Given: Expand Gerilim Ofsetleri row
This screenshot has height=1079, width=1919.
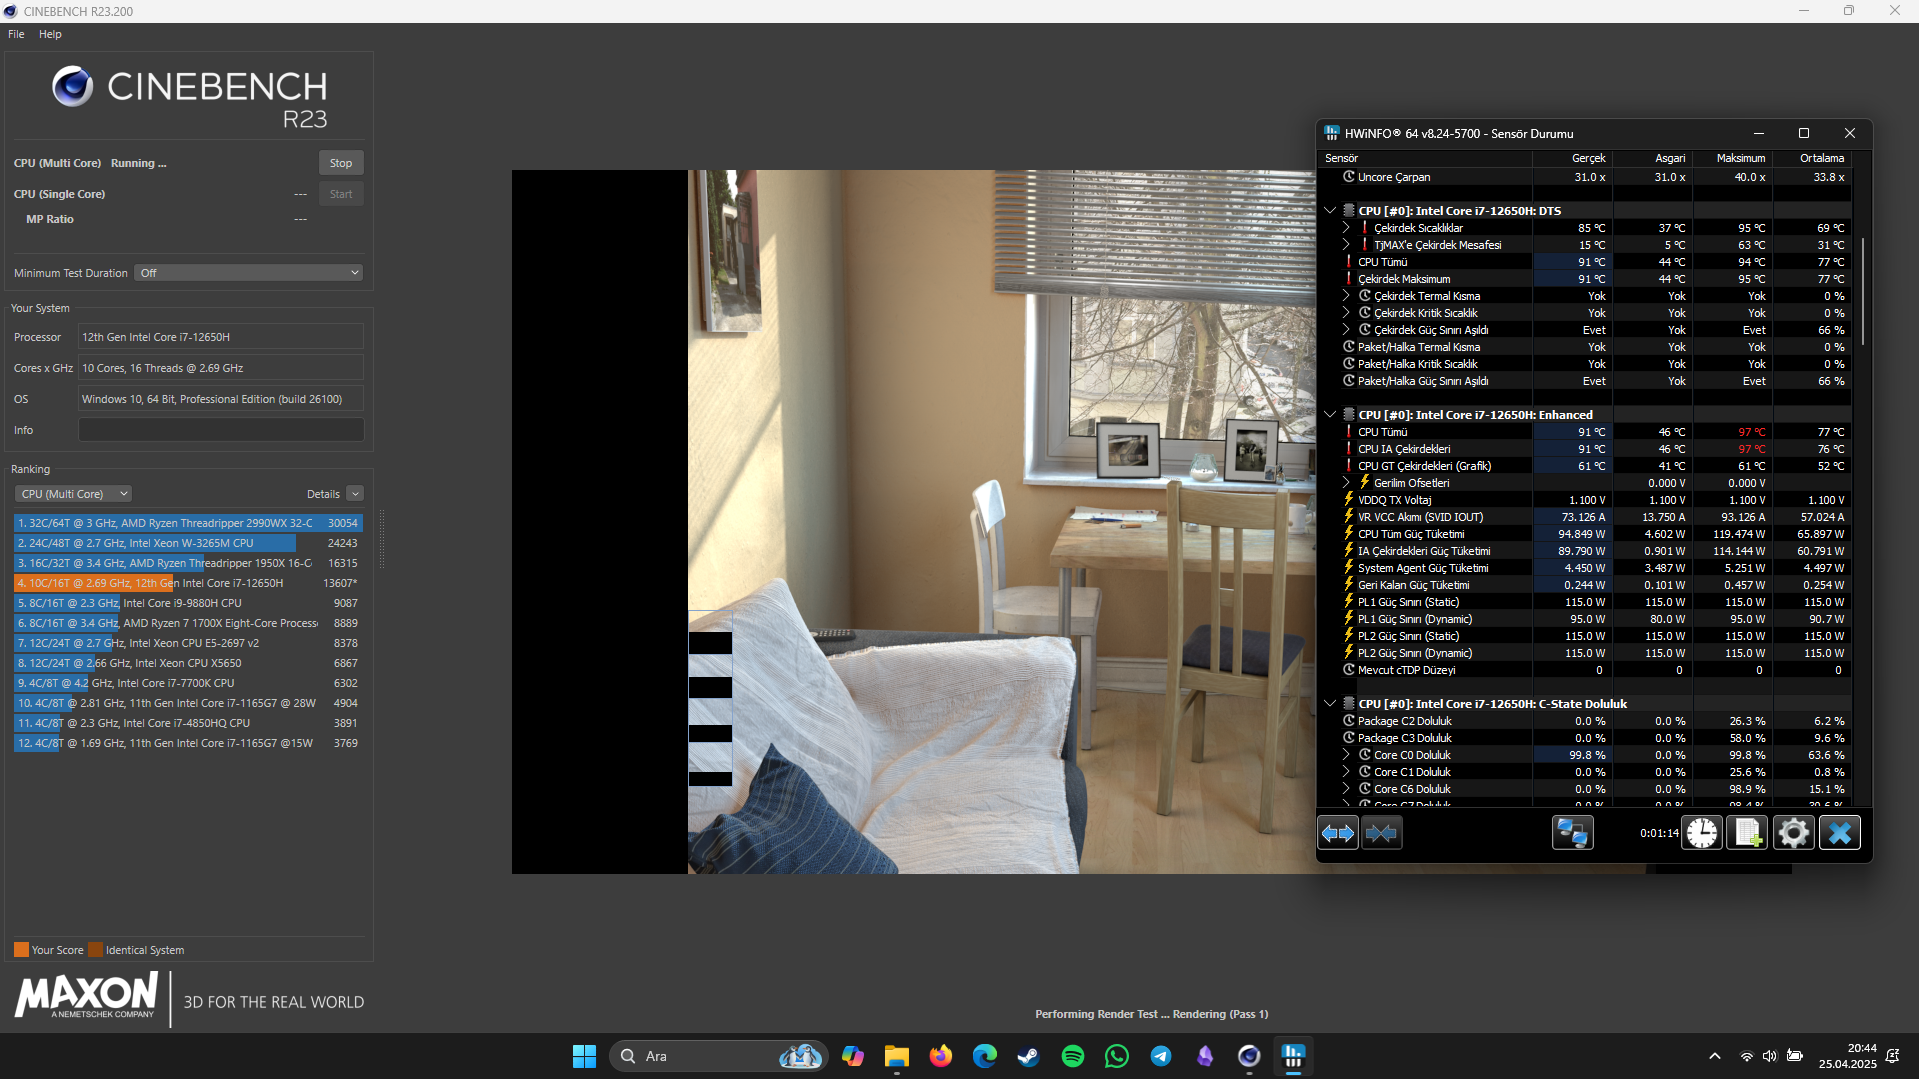Looking at the screenshot, I should point(1346,483).
